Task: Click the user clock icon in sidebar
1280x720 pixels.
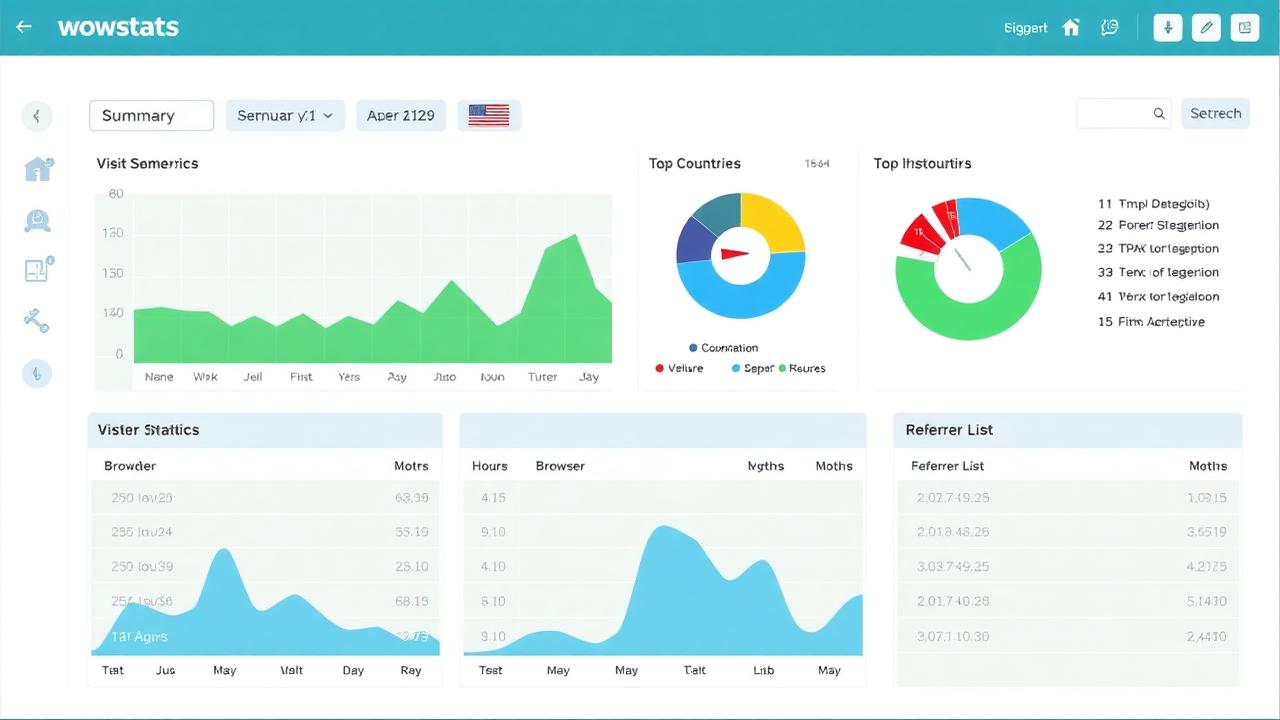Action: [x=37, y=220]
